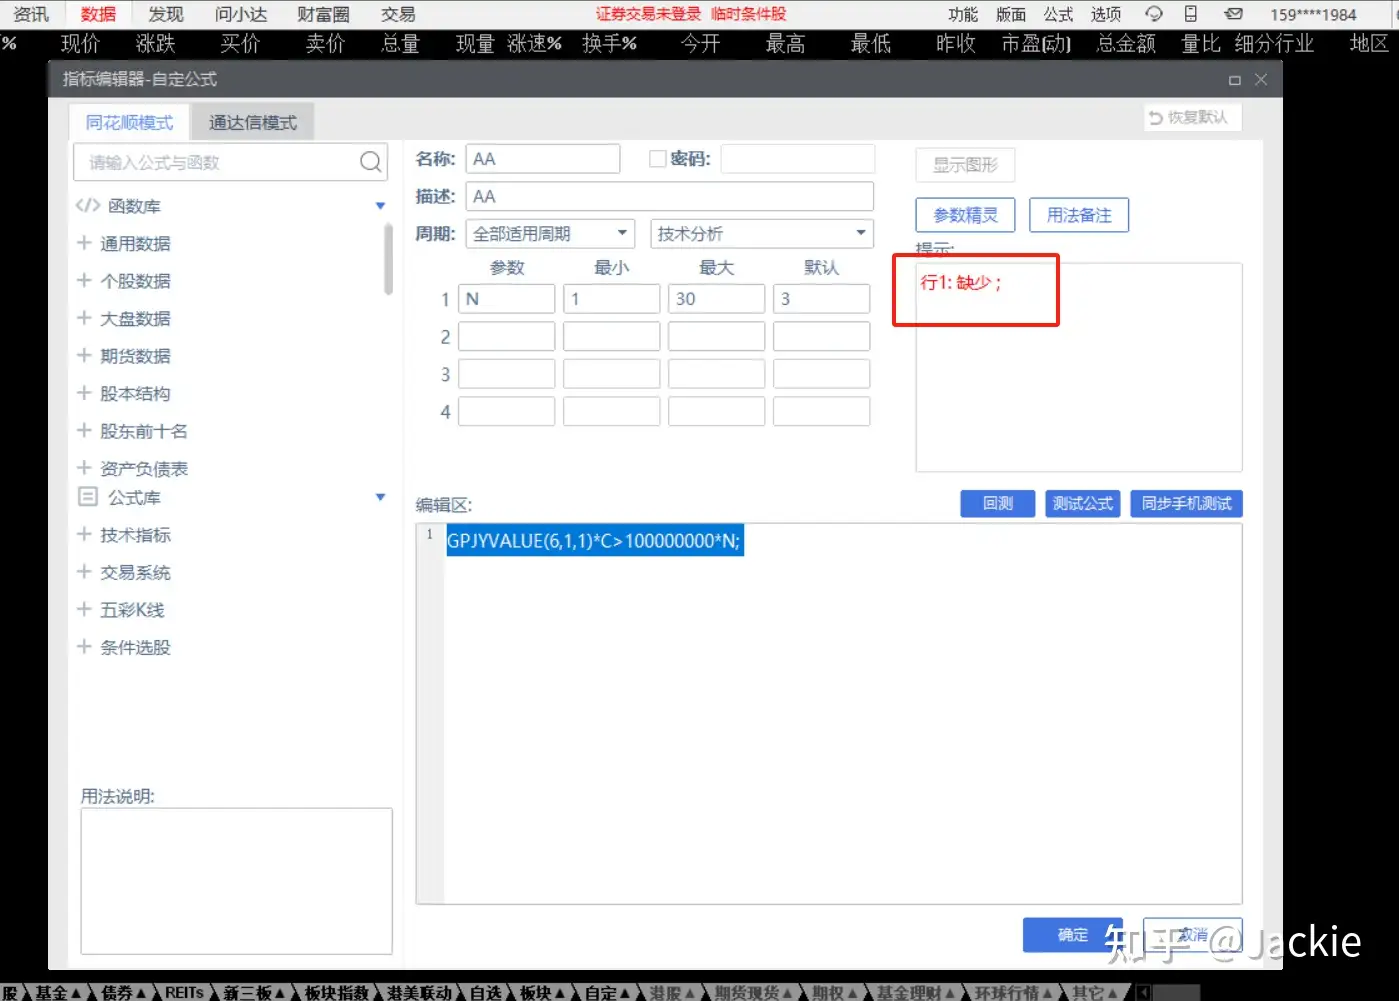Click the customer service headset icon

point(1154,14)
